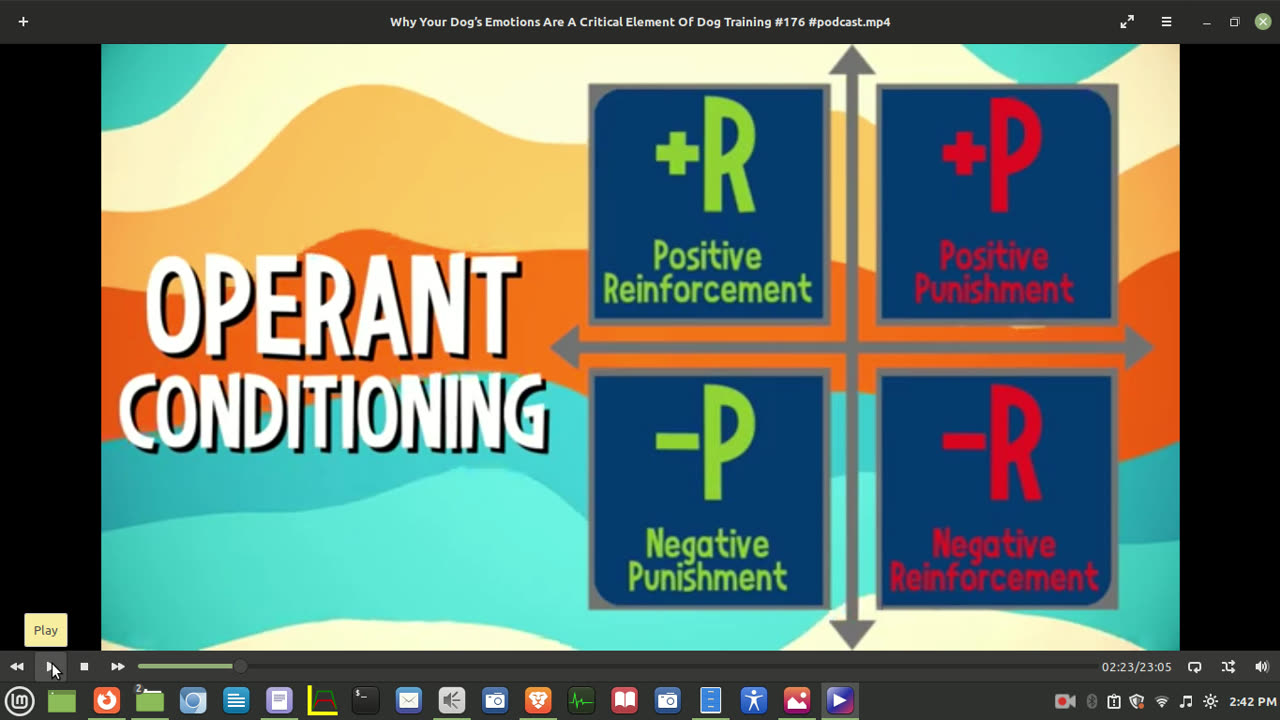Open the chart graph app in taskbar
This screenshot has width=1280, height=720.
[322, 701]
